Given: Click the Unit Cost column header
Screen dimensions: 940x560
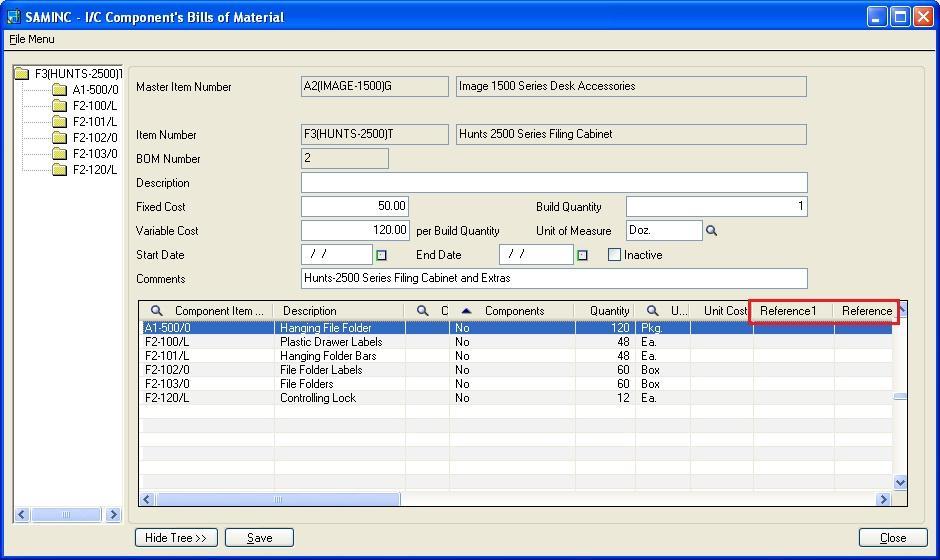Looking at the screenshot, I should tap(722, 311).
